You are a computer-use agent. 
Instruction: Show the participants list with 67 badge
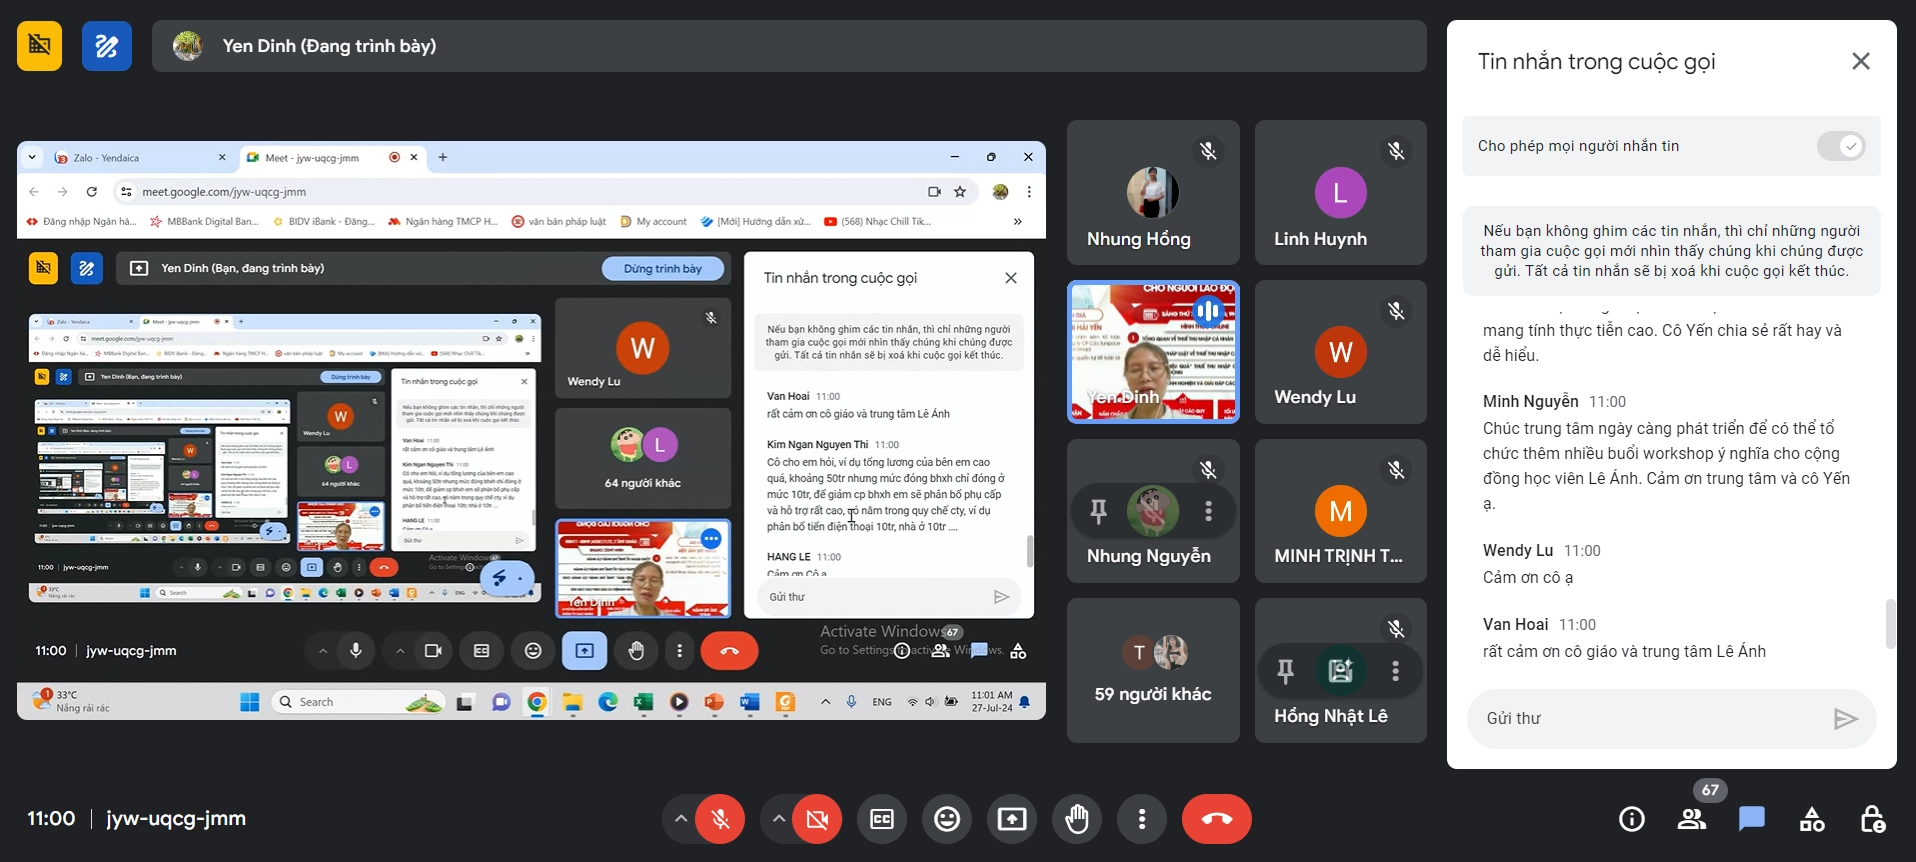point(1692,820)
